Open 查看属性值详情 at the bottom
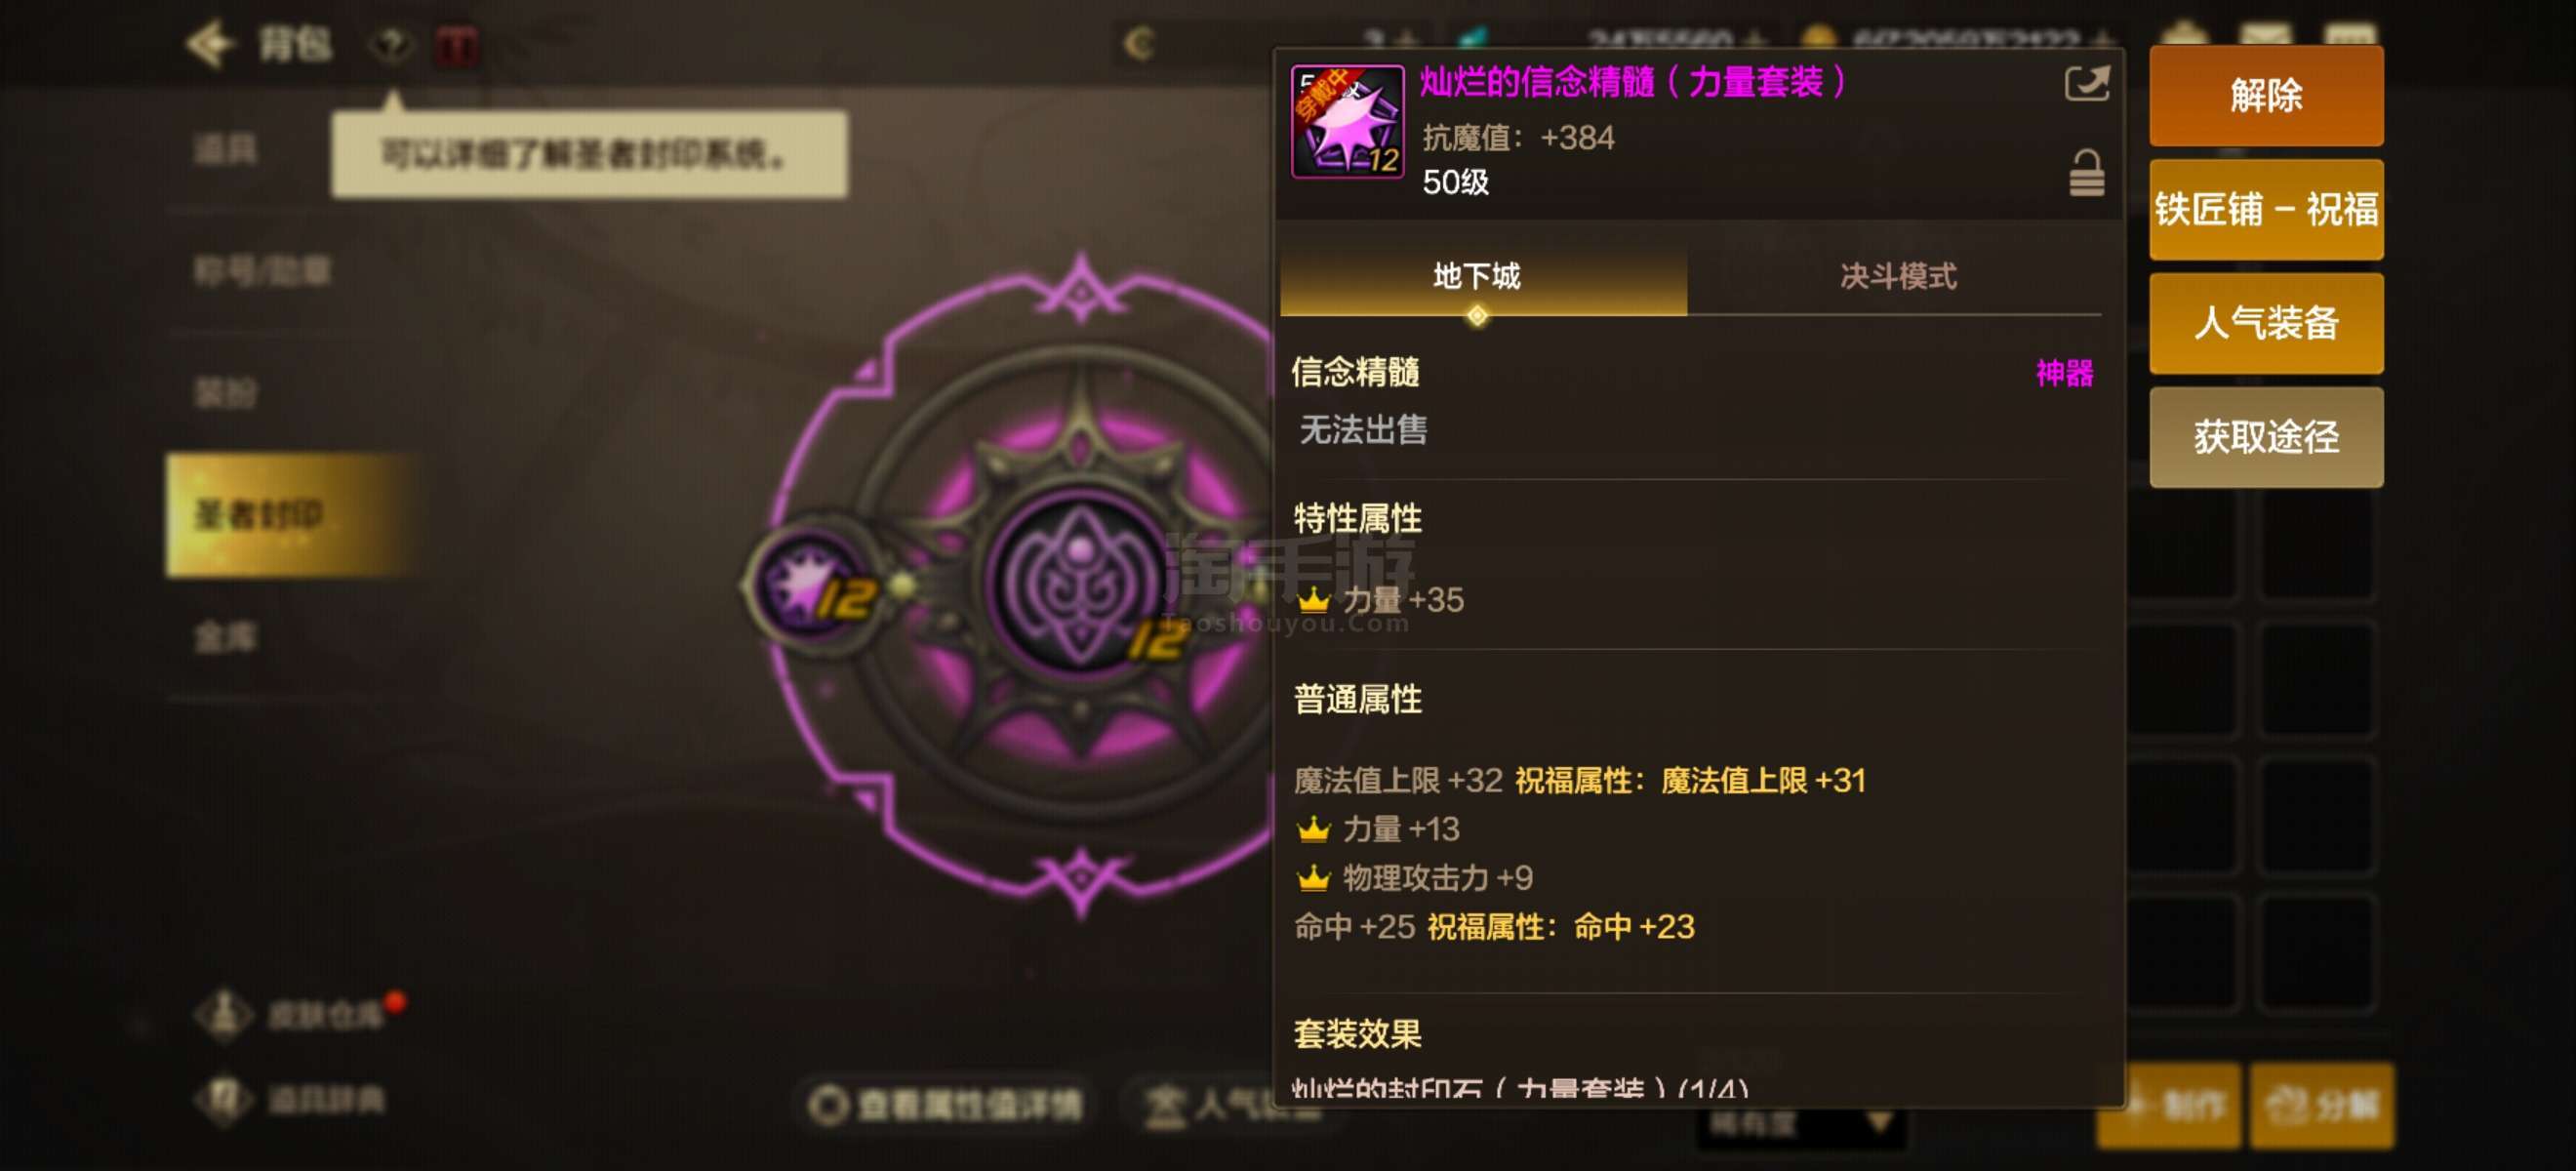2576x1171 pixels. 946,1105
